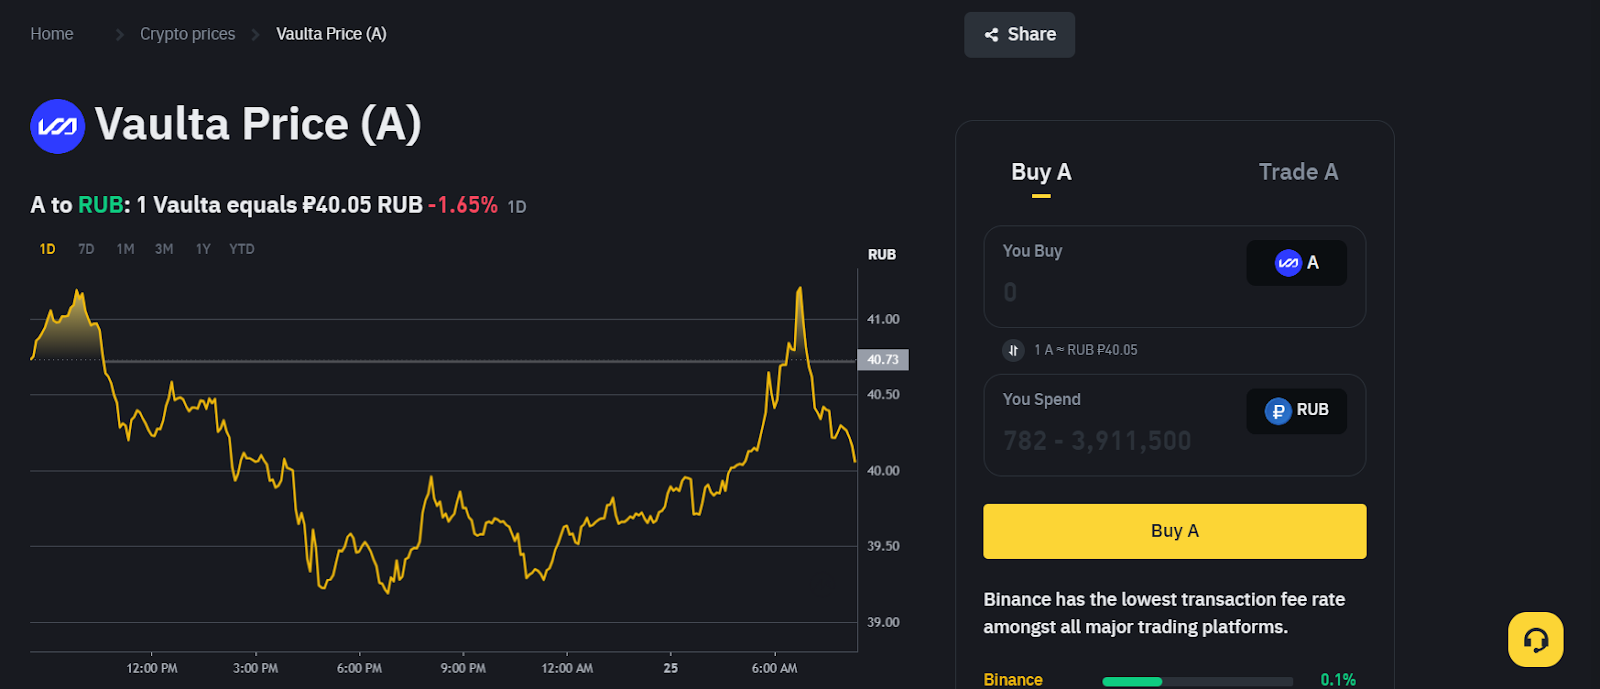
Task: Go to the Home breadcrumb link
Action: pyautogui.click(x=52, y=34)
